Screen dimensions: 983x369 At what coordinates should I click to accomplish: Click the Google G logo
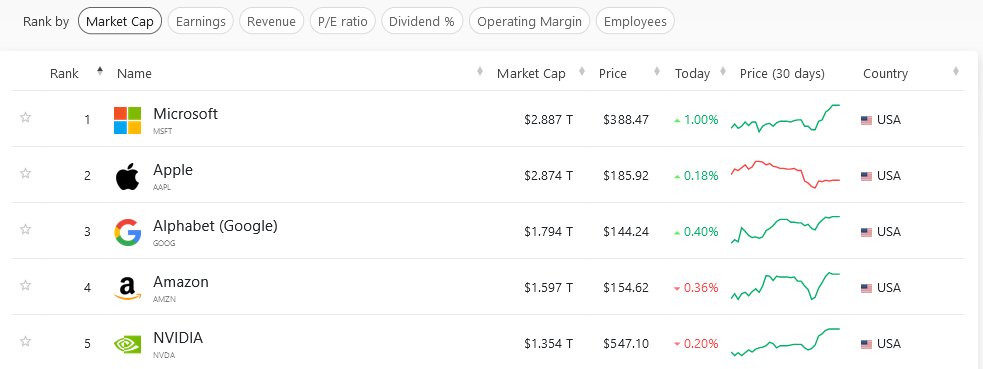pyautogui.click(x=127, y=232)
